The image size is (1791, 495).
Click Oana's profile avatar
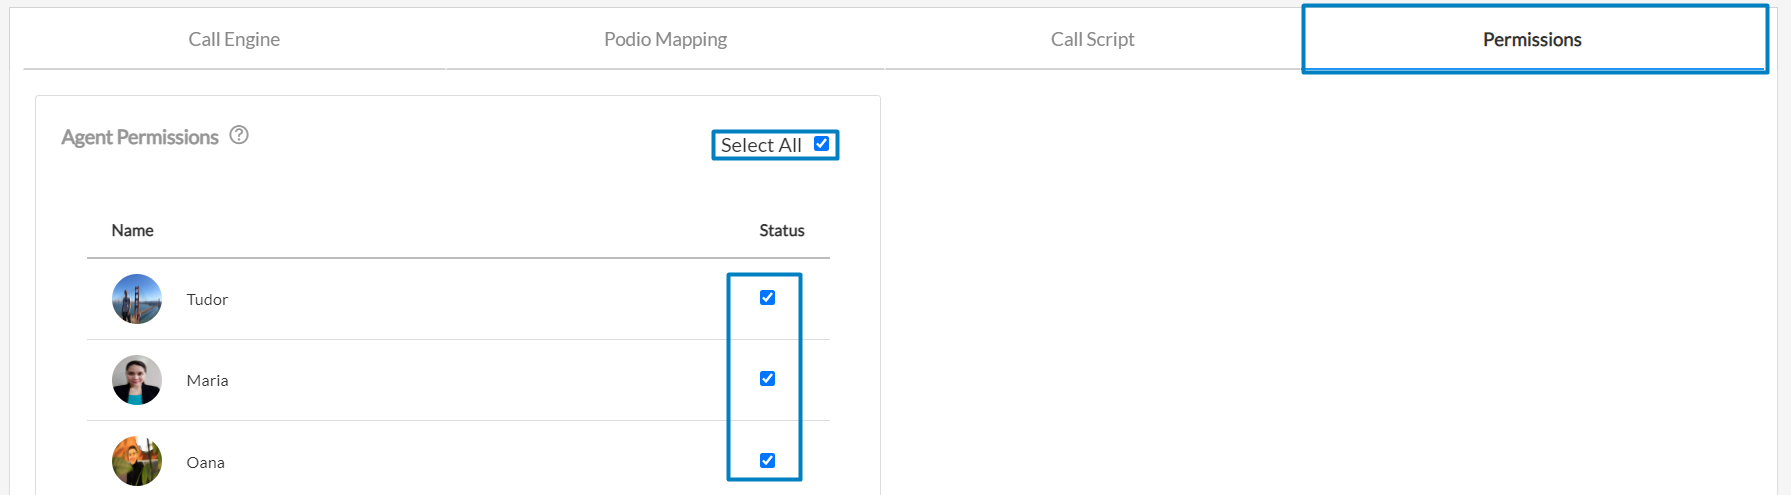(137, 461)
